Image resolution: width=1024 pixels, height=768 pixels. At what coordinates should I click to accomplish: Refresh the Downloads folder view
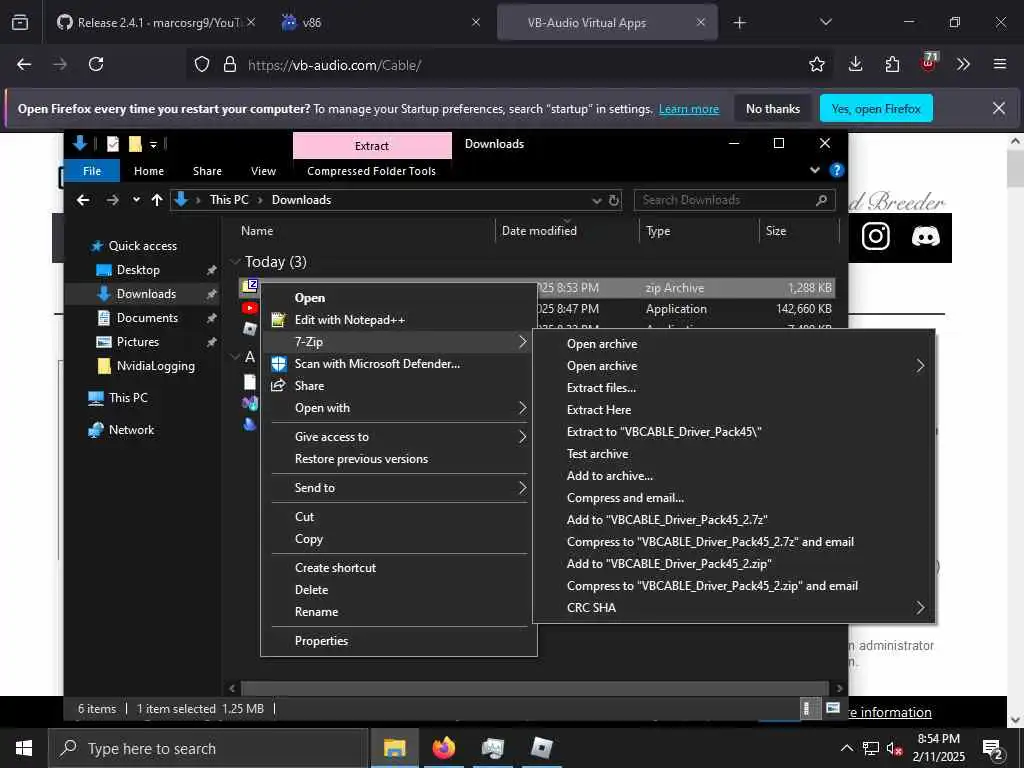point(613,200)
